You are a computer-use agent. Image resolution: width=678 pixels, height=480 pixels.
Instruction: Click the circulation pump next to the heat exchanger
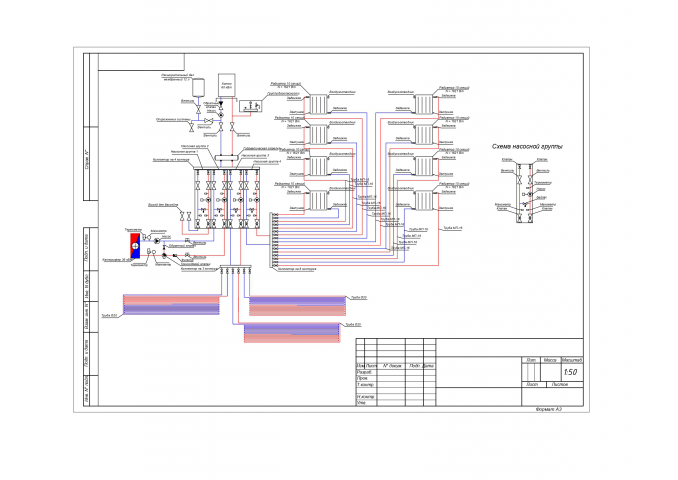(157, 240)
